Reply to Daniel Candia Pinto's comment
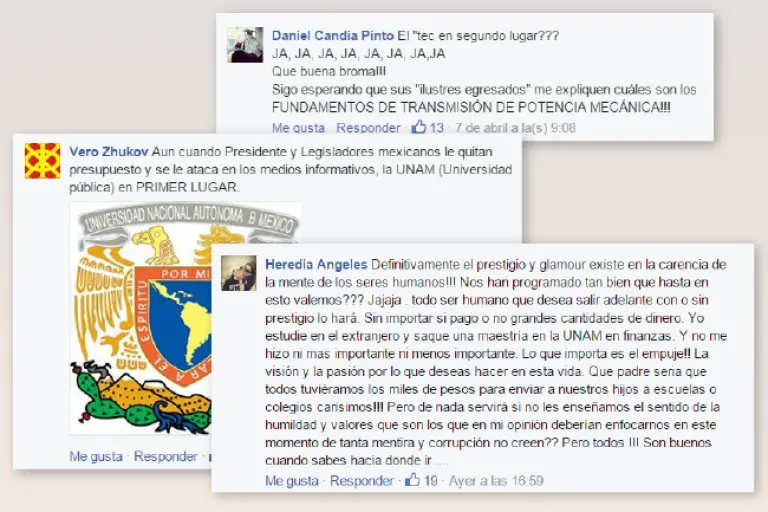This screenshot has height=512, width=768. click(x=368, y=128)
